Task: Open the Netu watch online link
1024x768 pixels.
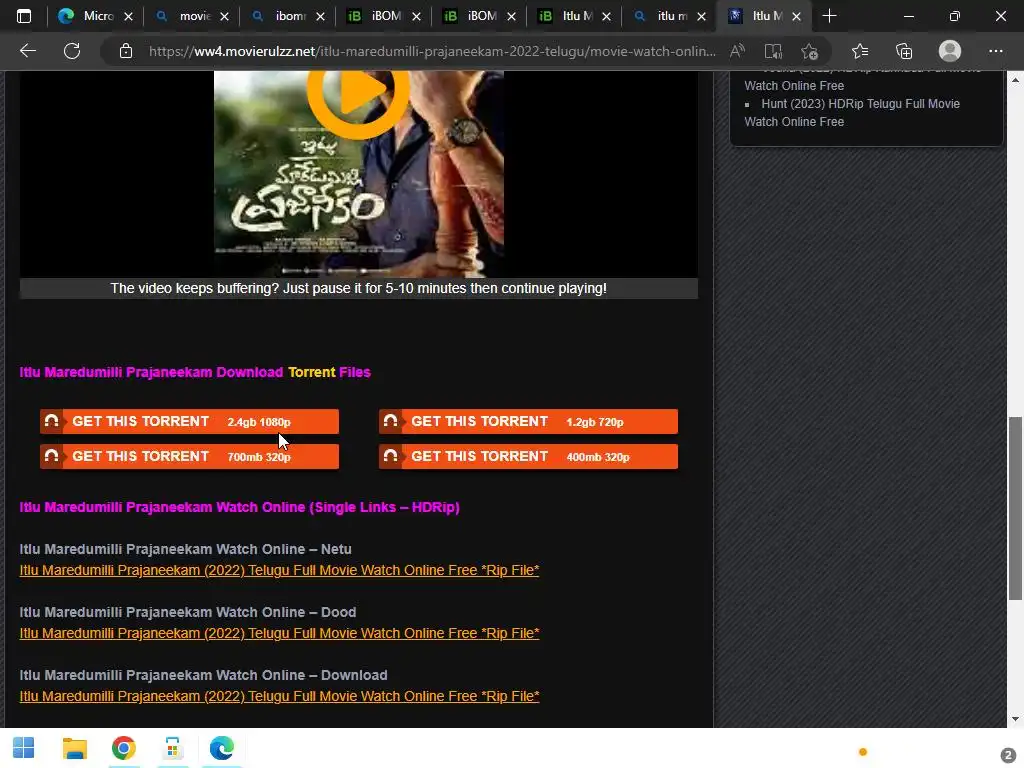Action: (x=279, y=570)
